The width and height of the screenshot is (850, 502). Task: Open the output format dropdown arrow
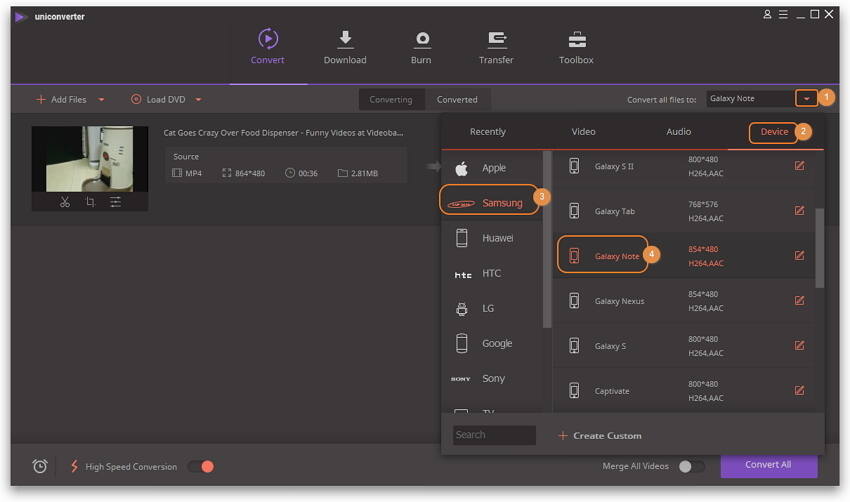click(806, 99)
